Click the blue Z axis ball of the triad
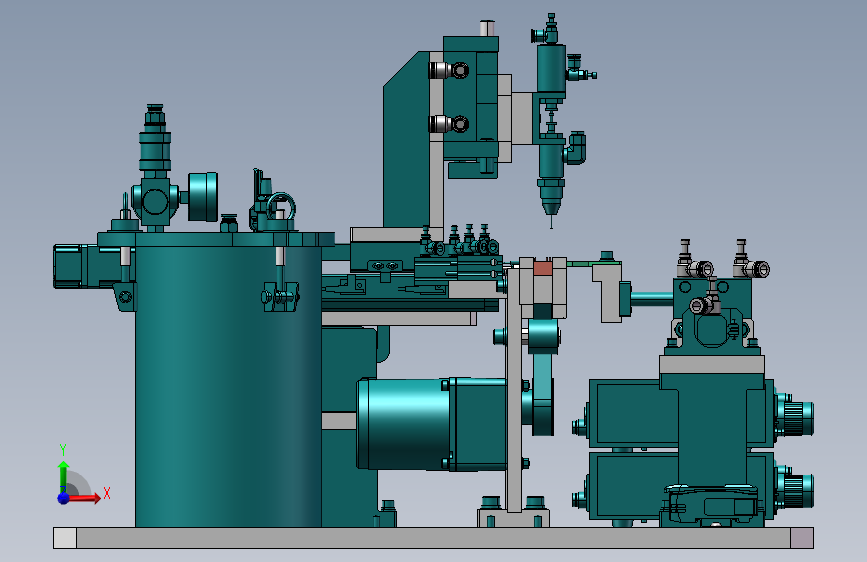This screenshot has height=562, width=867. click(64, 498)
